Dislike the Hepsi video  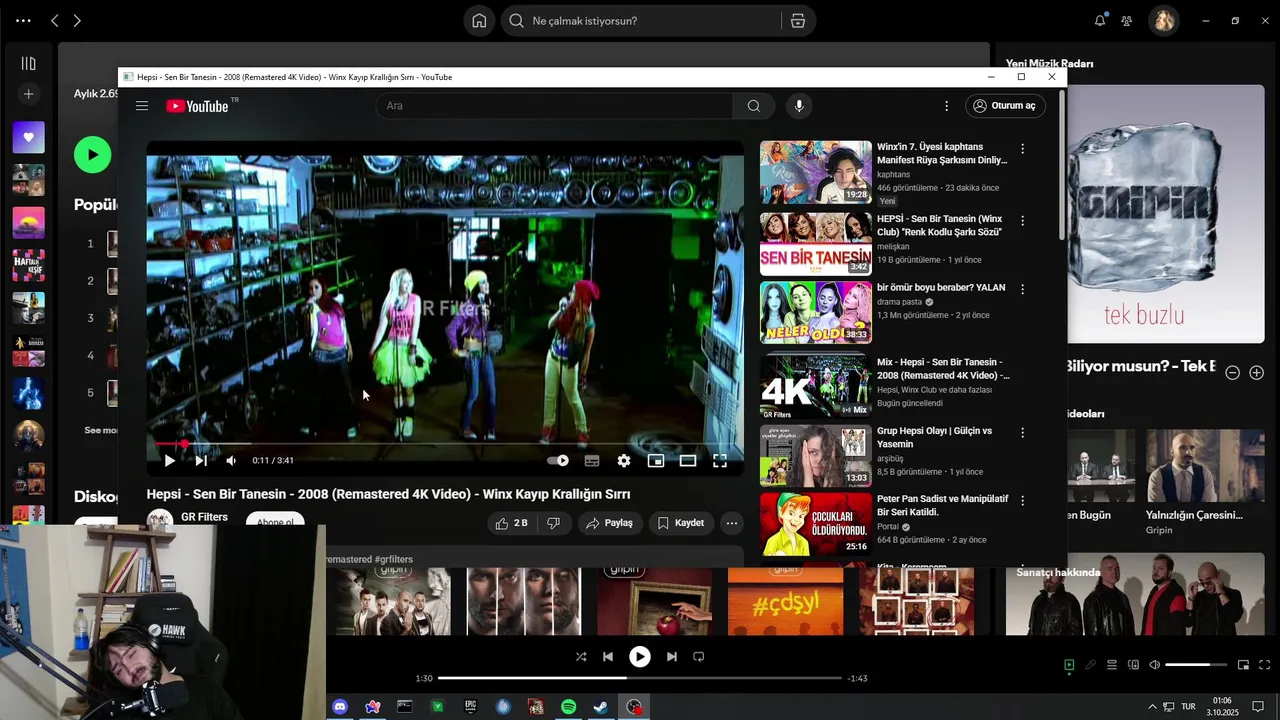pyautogui.click(x=553, y=523)
